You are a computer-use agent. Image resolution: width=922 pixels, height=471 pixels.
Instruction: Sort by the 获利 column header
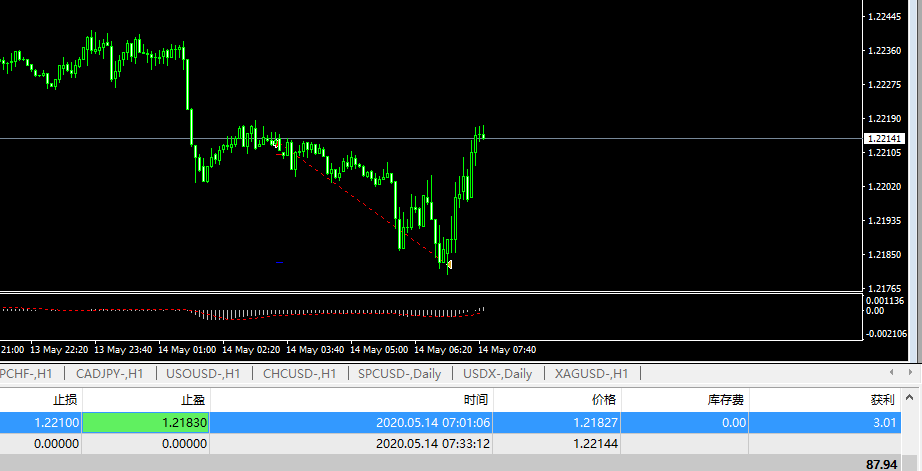[883, 400]
